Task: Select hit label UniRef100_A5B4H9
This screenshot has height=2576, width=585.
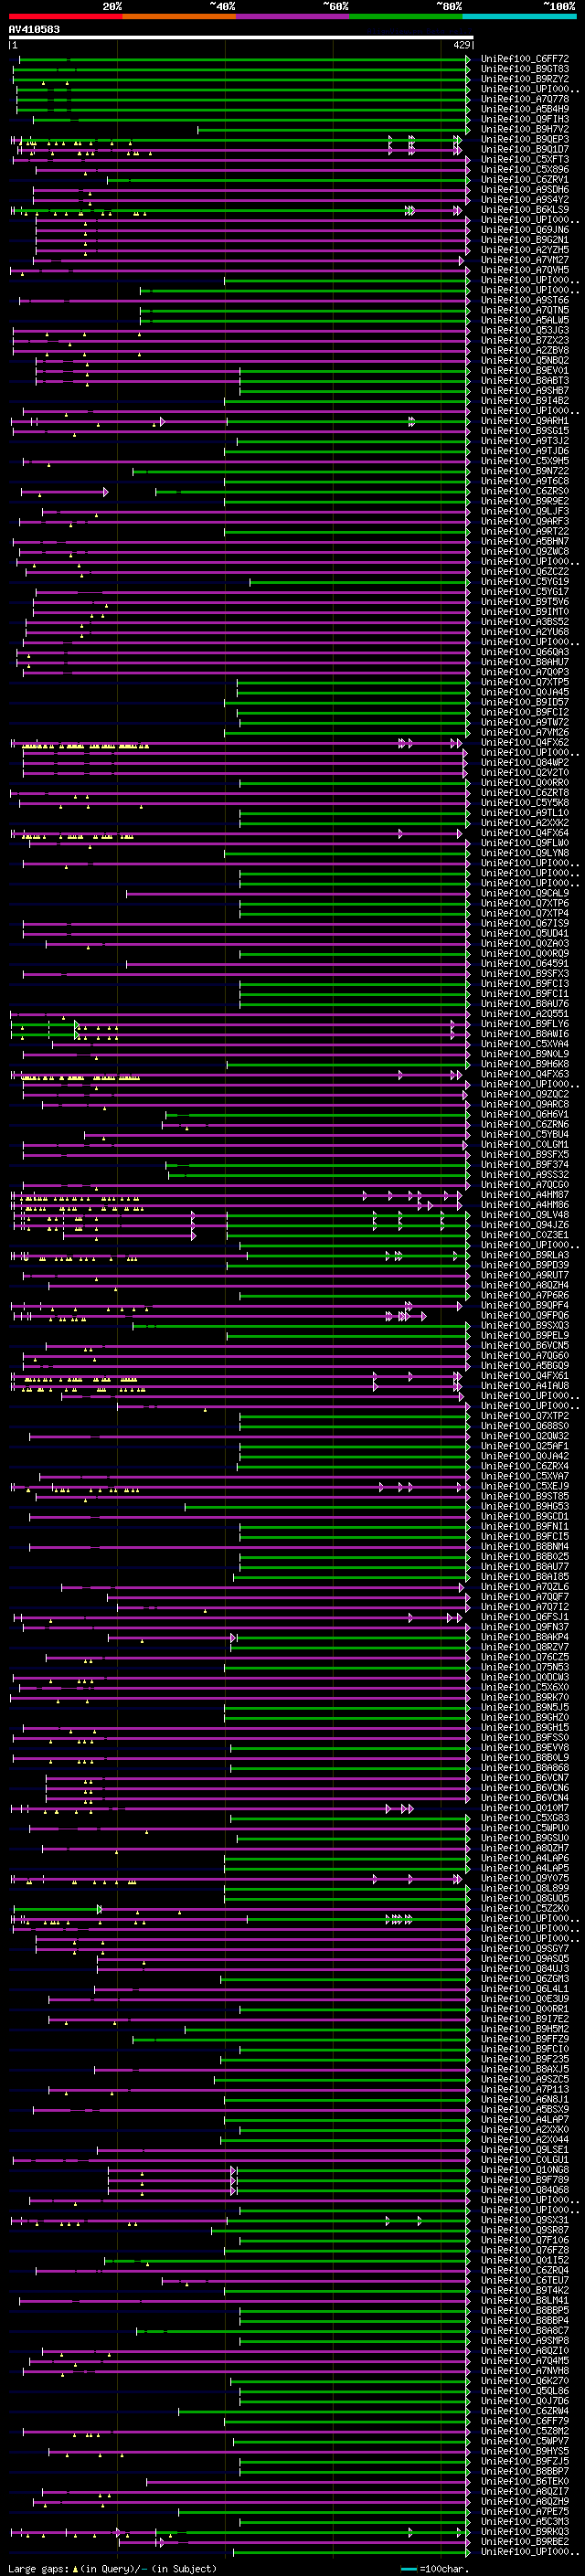Action: 524,109
